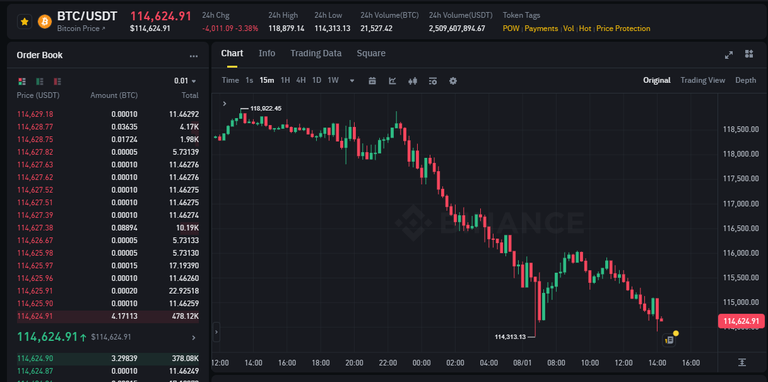Click the orange Bitcoin coin icon

(x=45, y=22)
